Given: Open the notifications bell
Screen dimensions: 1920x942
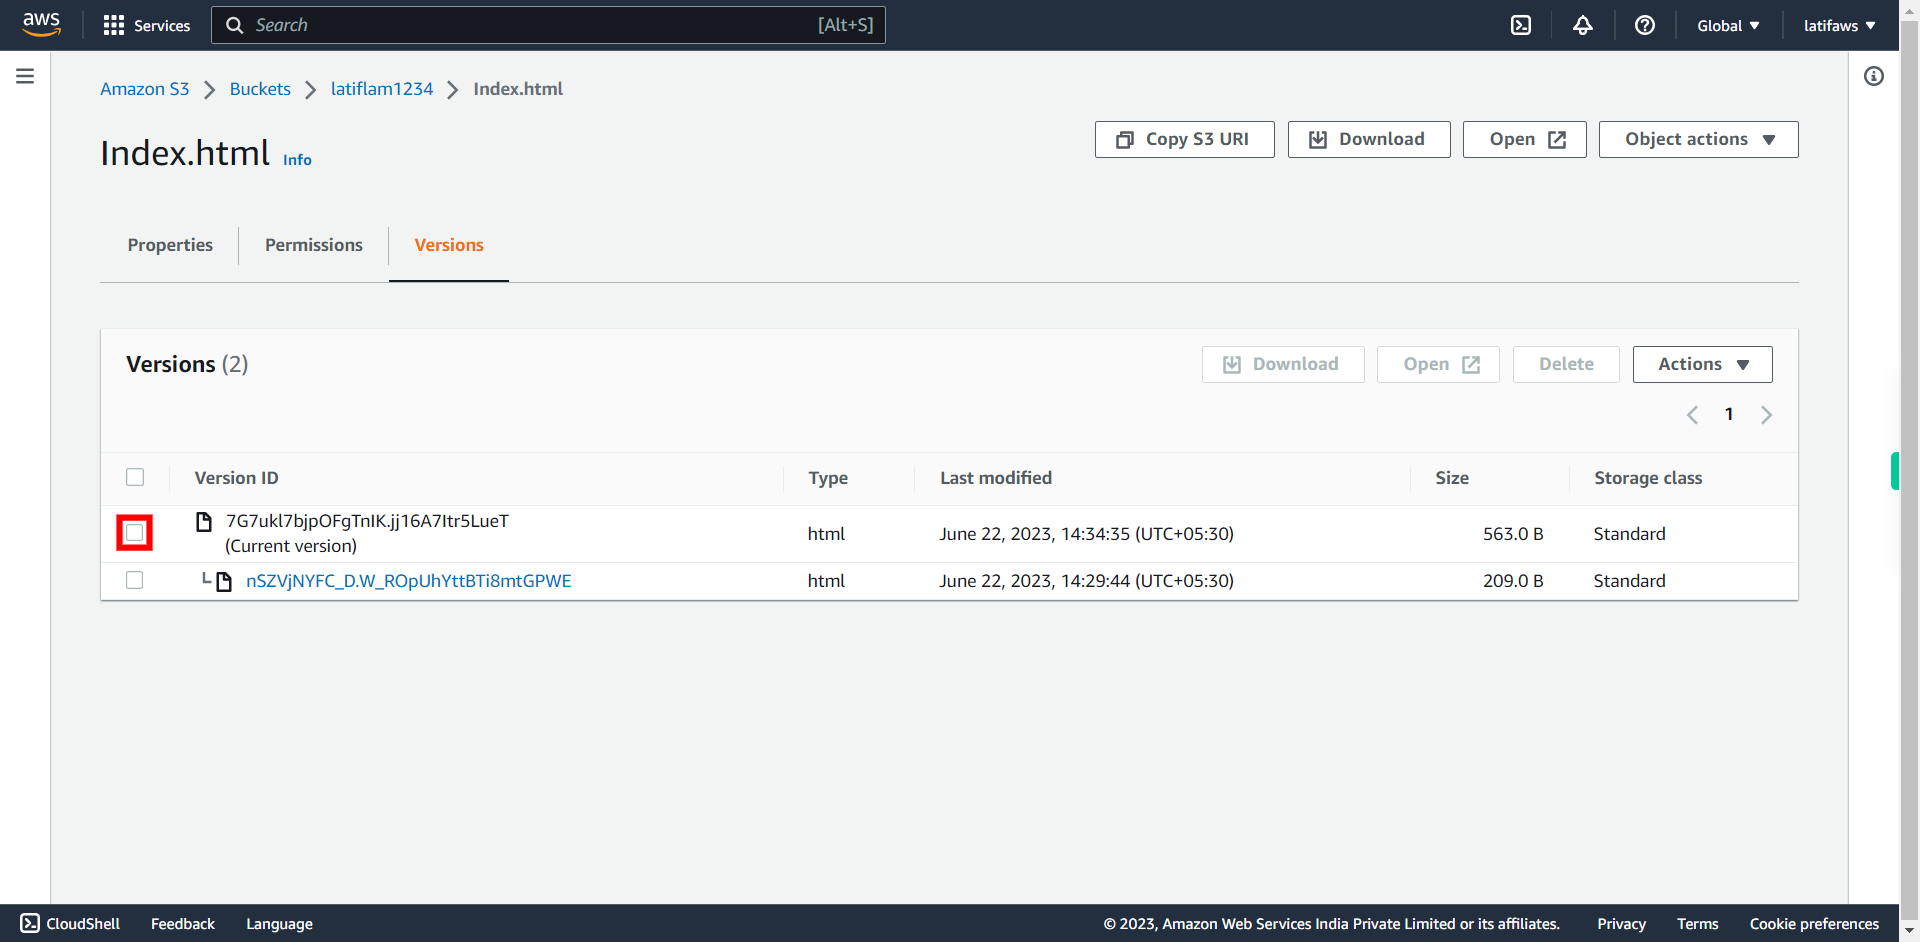Looking at the screenshot, I should 1583,25.
